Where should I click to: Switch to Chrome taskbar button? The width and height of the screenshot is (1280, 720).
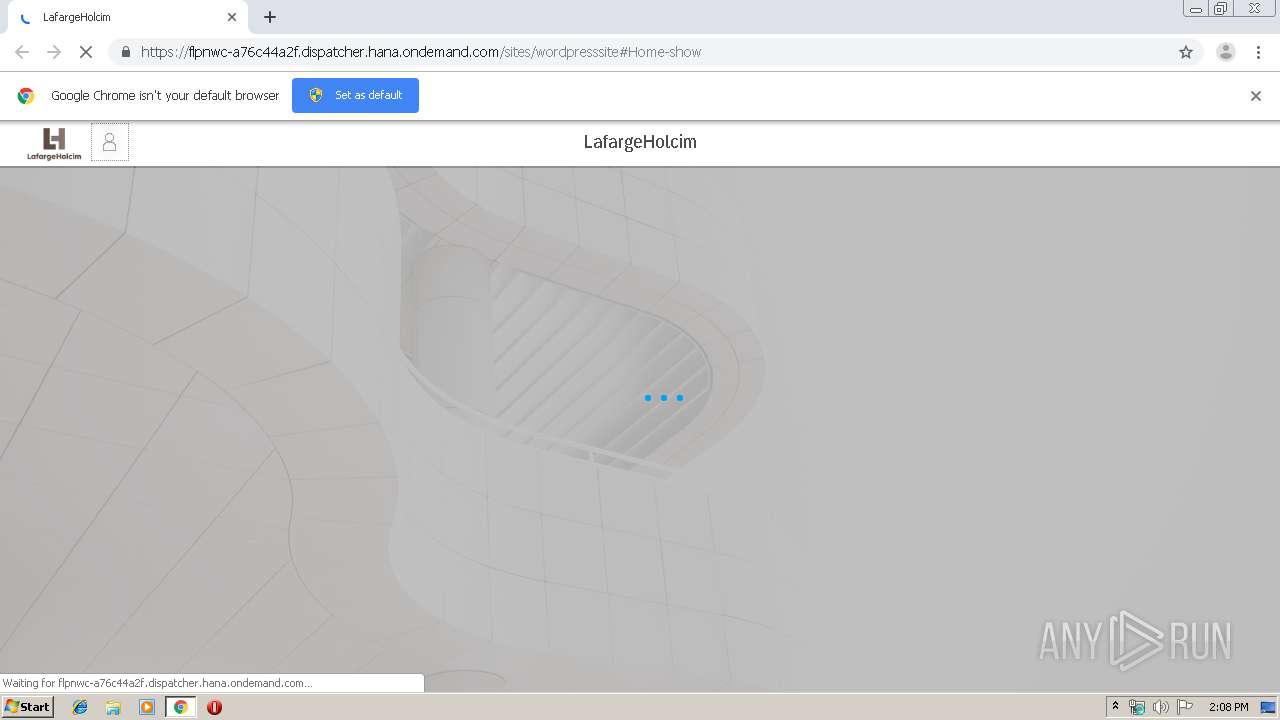coord(181,707)
